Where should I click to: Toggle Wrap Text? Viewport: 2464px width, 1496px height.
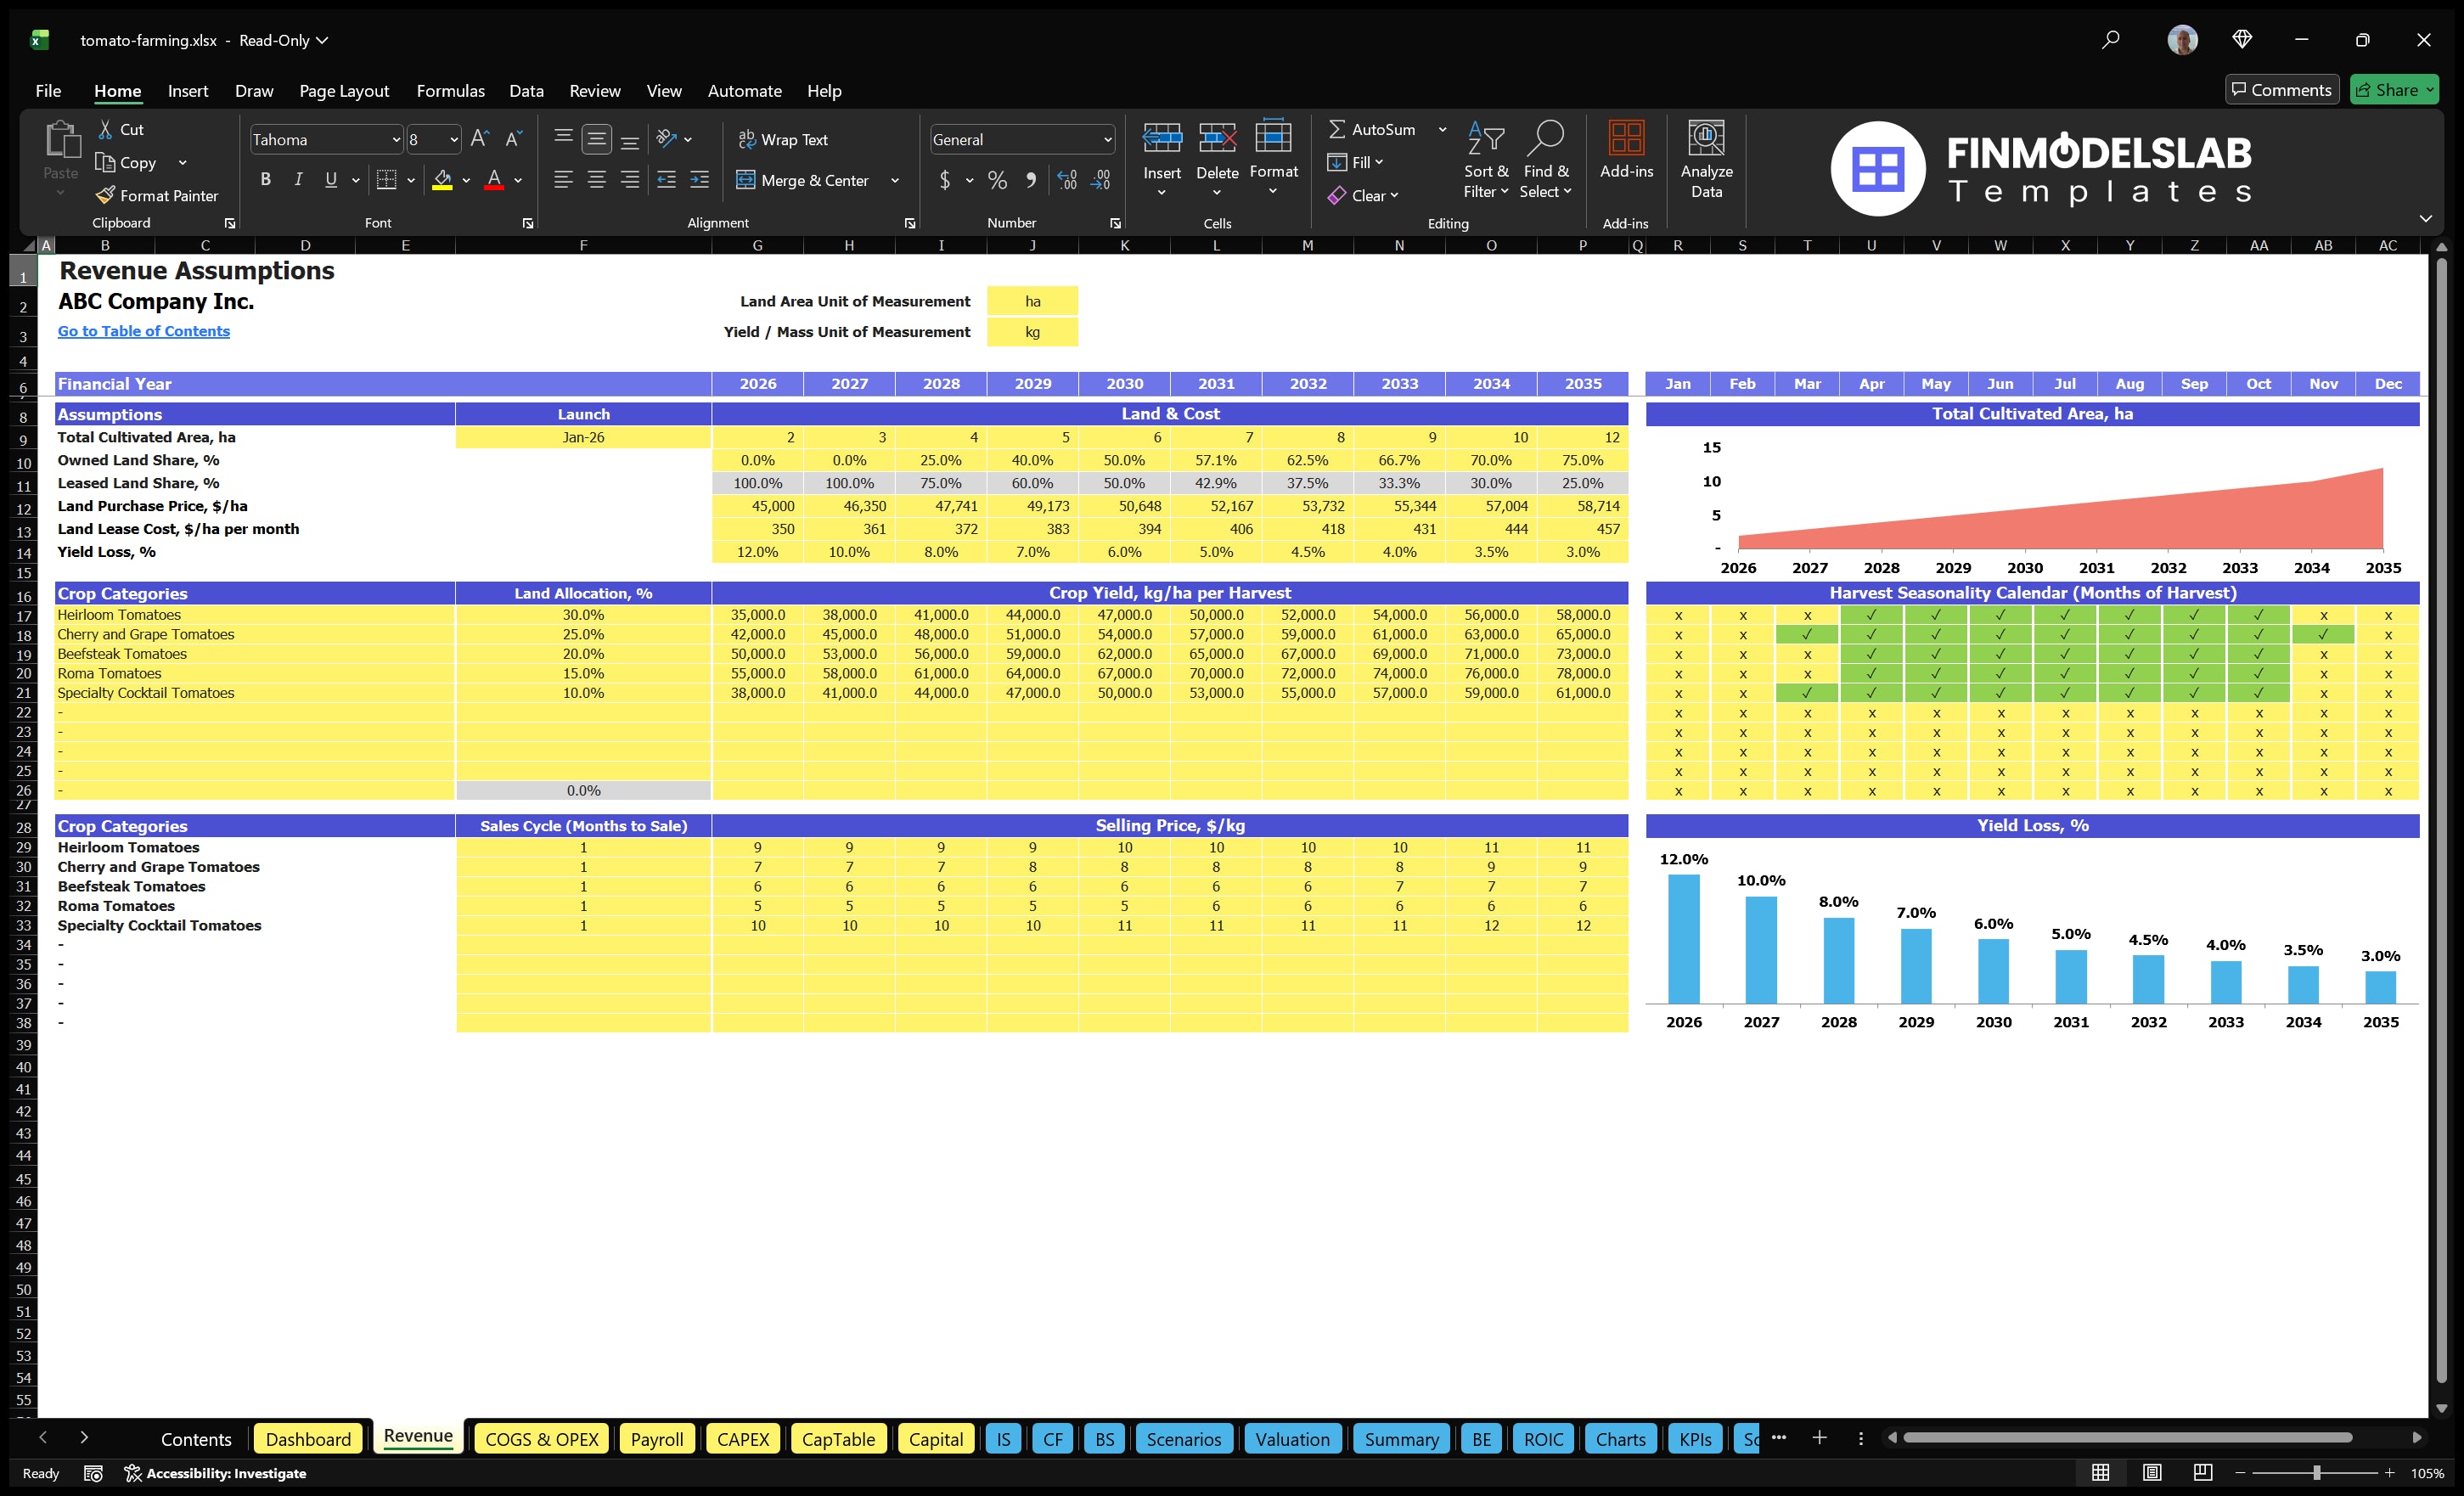click(x=783, y=139)
